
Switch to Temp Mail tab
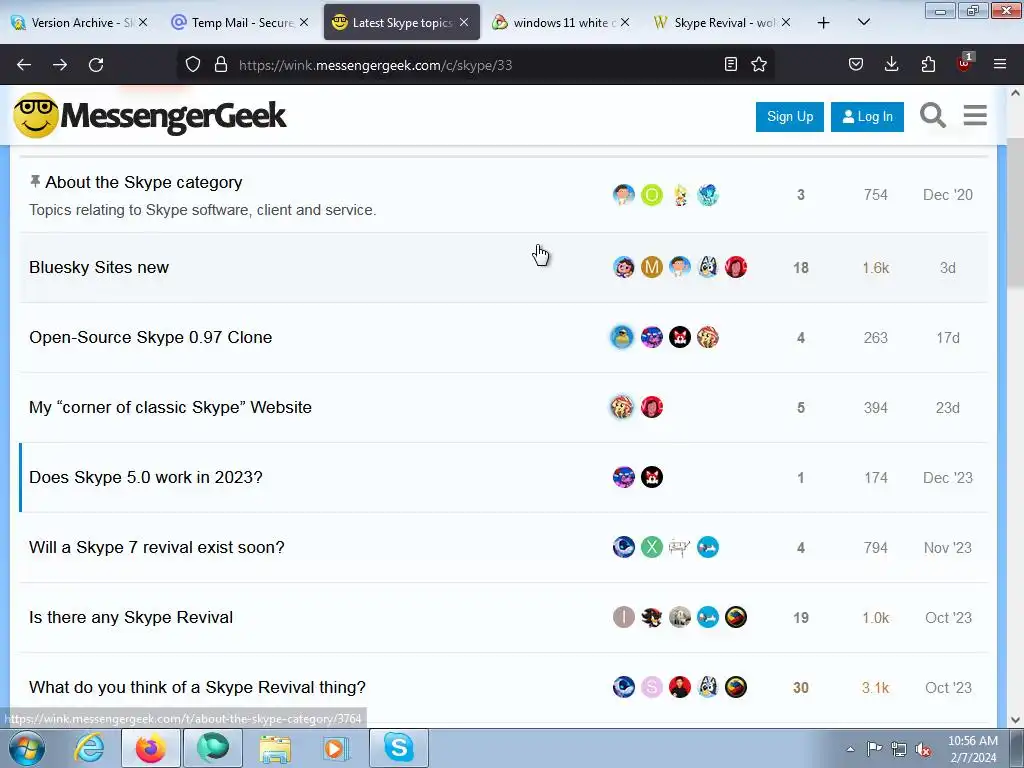point(240,23)
